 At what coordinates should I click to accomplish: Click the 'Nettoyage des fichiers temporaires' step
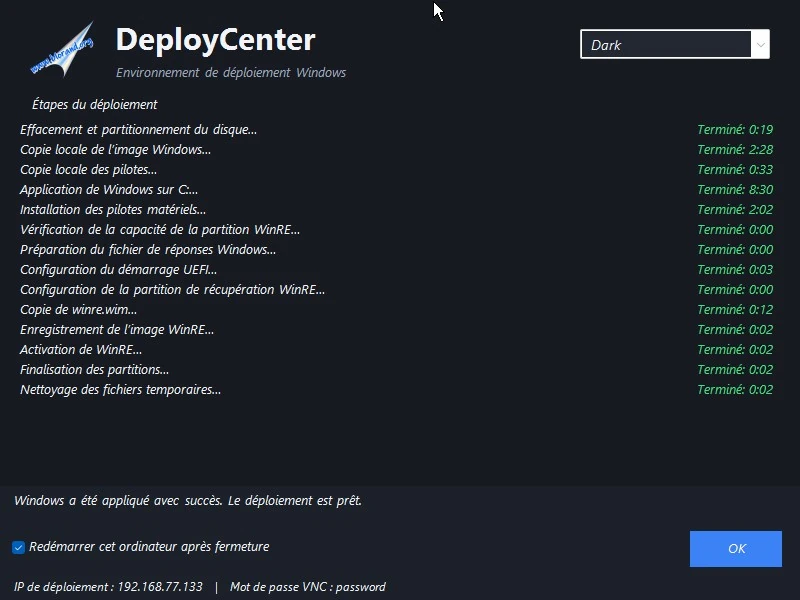point(120,389)
